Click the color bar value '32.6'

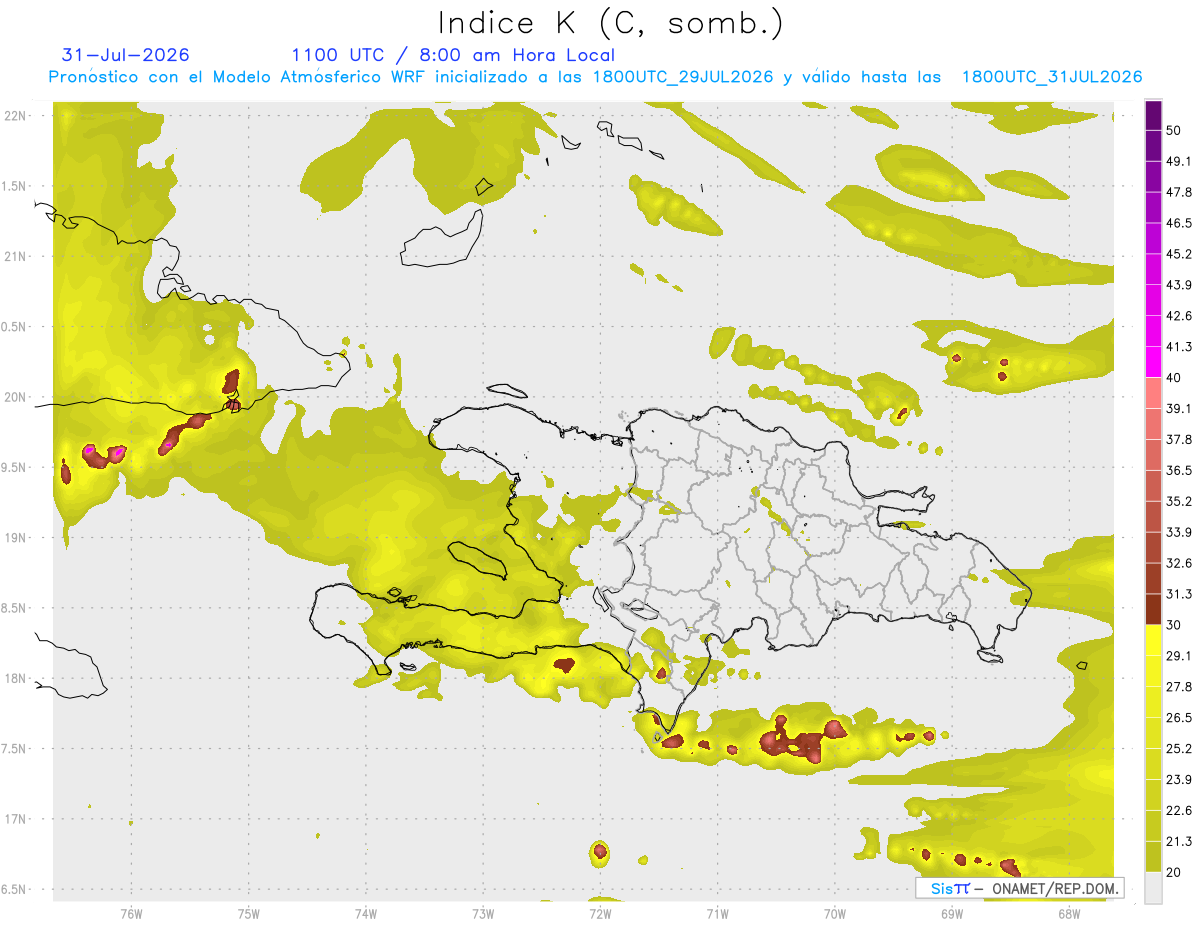(1178, 563)
